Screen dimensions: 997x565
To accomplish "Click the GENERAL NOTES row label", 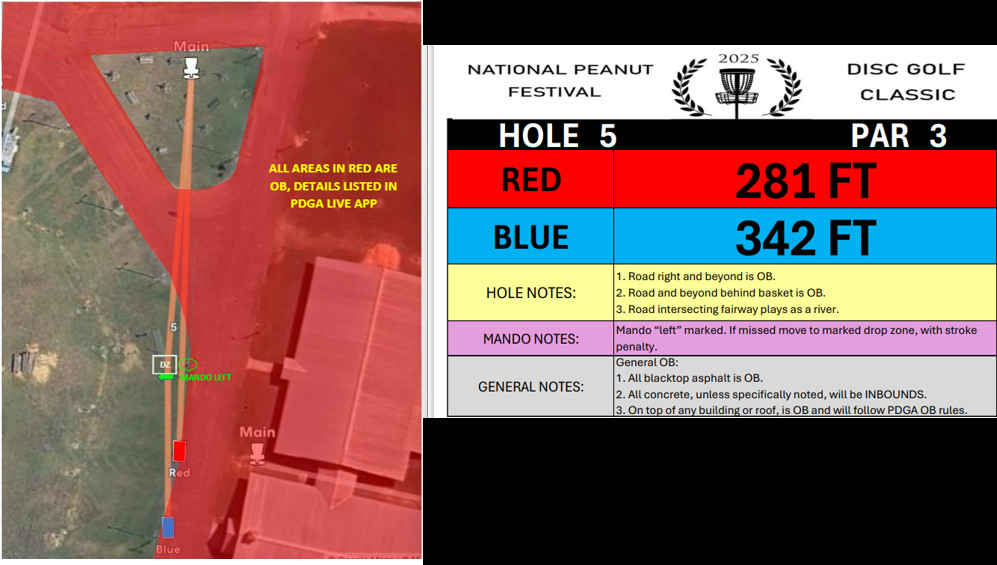I will 531,385.
